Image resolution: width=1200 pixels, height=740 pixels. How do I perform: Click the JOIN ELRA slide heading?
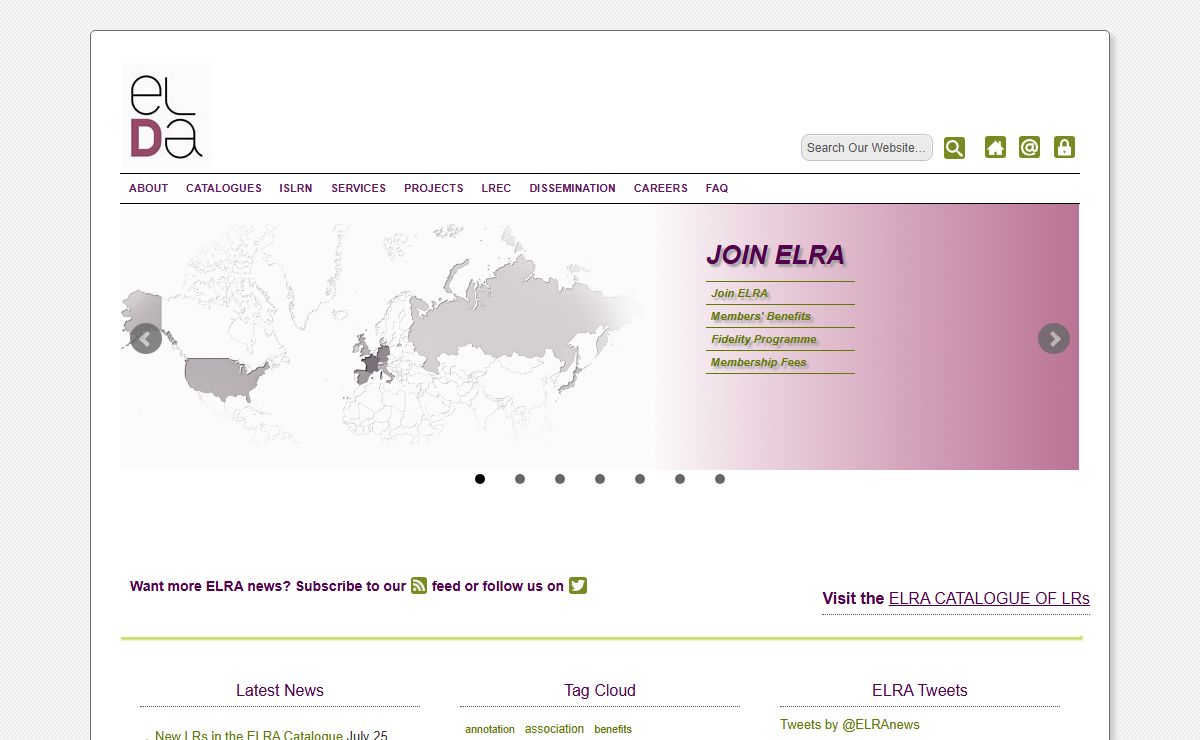(776, 255)
